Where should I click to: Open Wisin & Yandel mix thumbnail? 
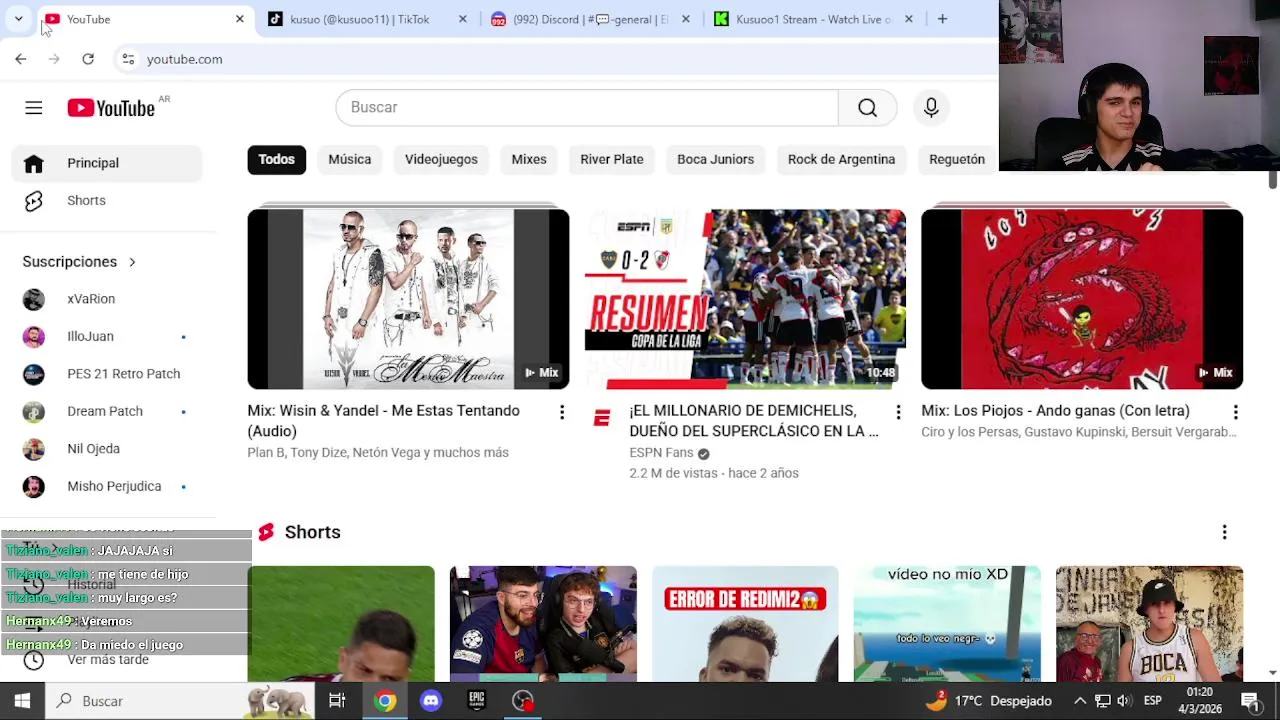[x=408, y=299]
